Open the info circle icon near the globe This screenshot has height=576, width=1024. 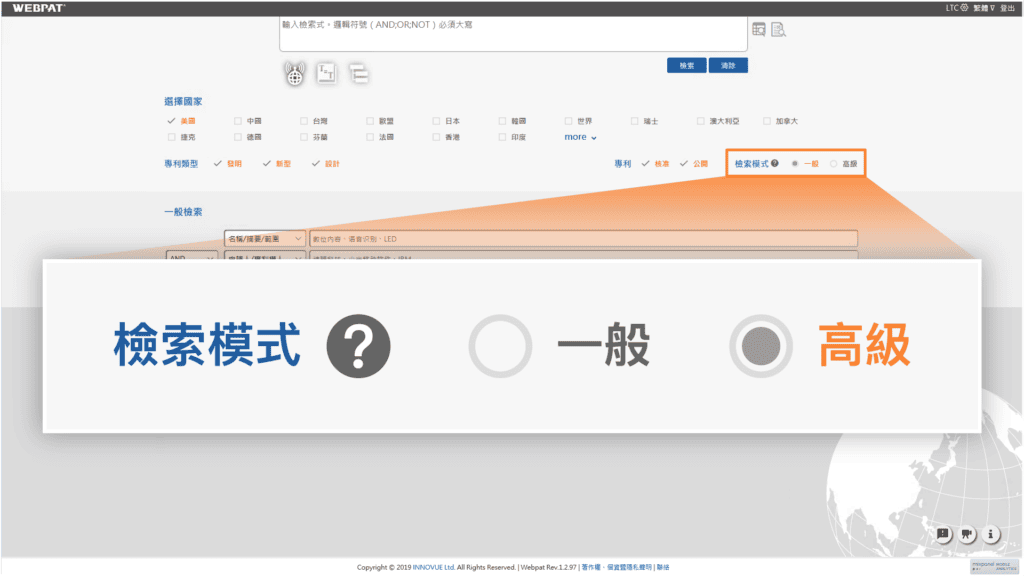coord(990,534)
